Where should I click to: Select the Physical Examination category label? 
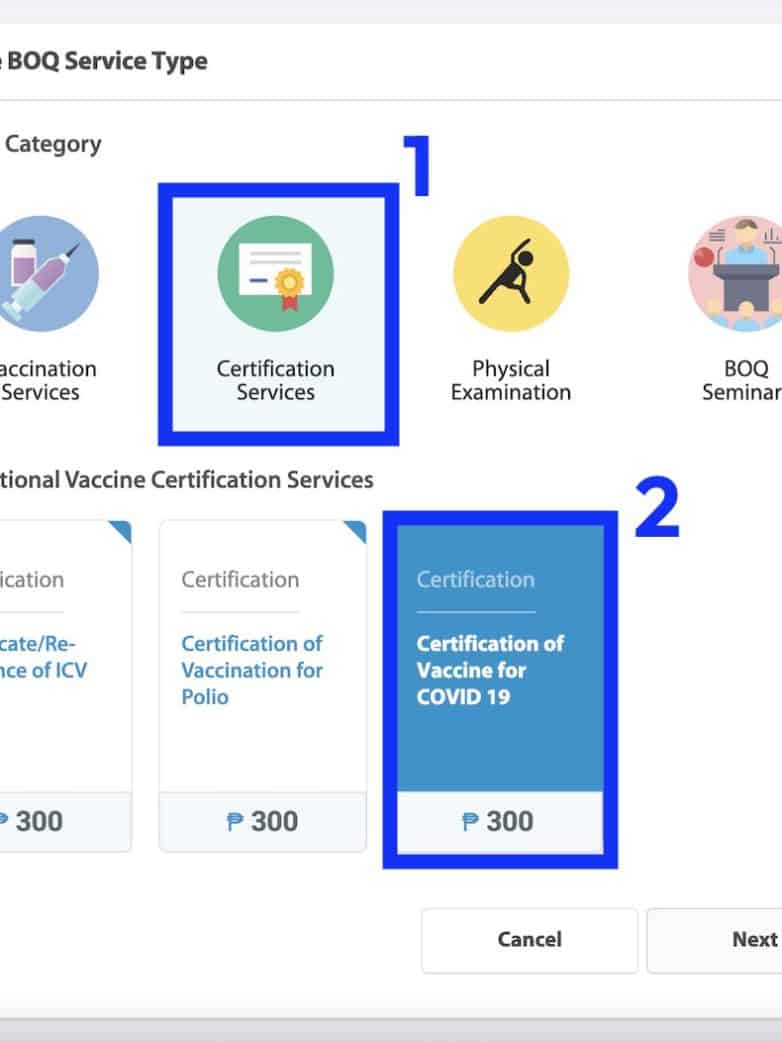[510, 380]
